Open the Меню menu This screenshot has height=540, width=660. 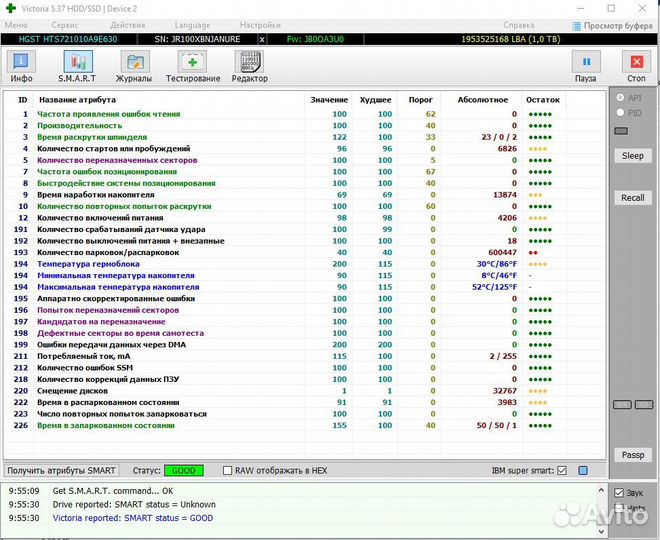click(x=17, y=24)
